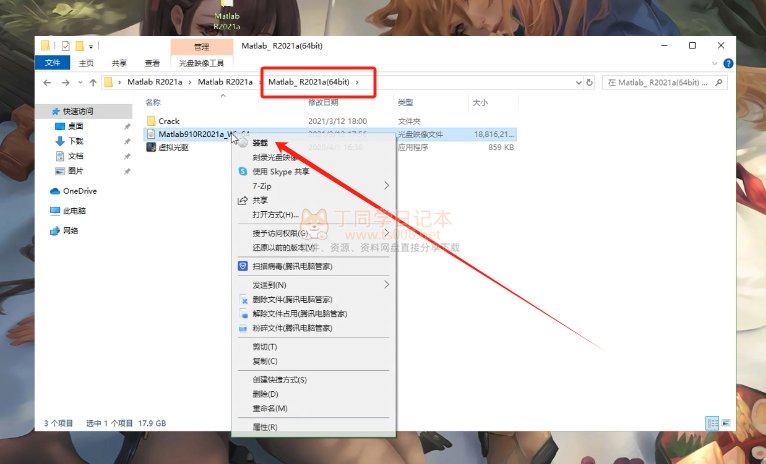The image size is (766, 464).
Task: Open 网络 in the navigation pane
Action: (70, 231)
